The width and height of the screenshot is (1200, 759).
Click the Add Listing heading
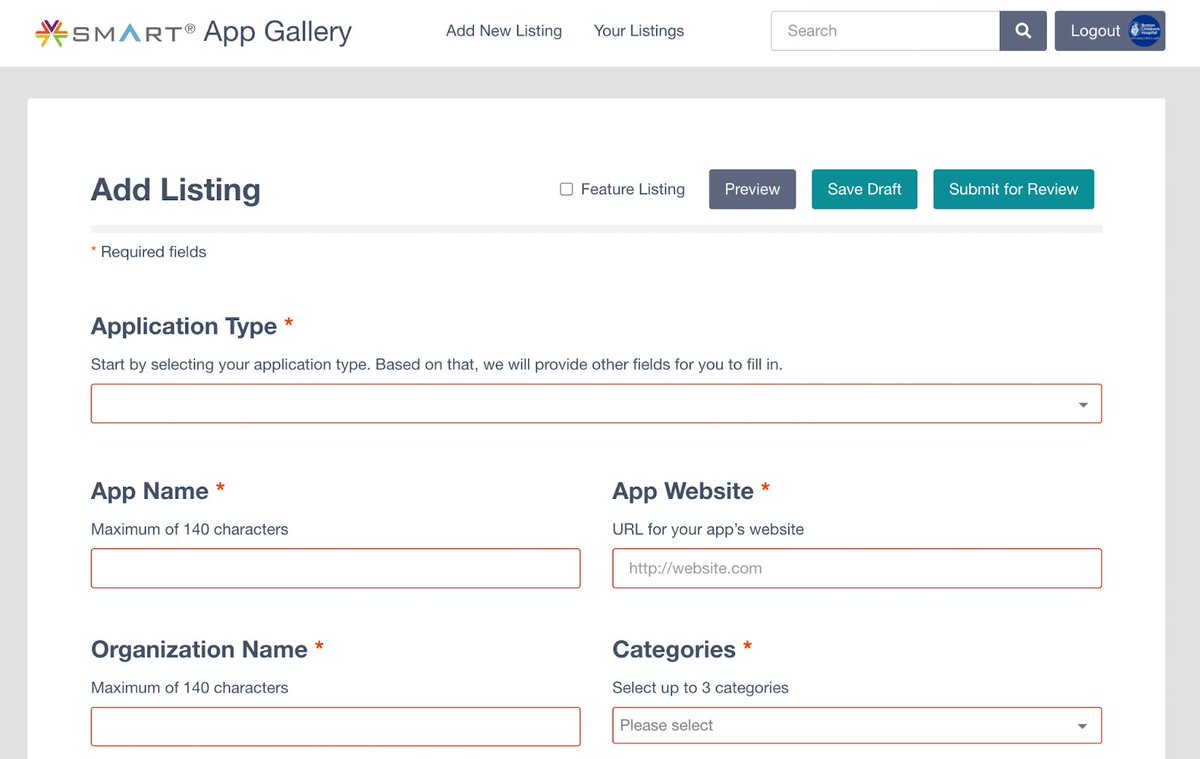point(176,190)
